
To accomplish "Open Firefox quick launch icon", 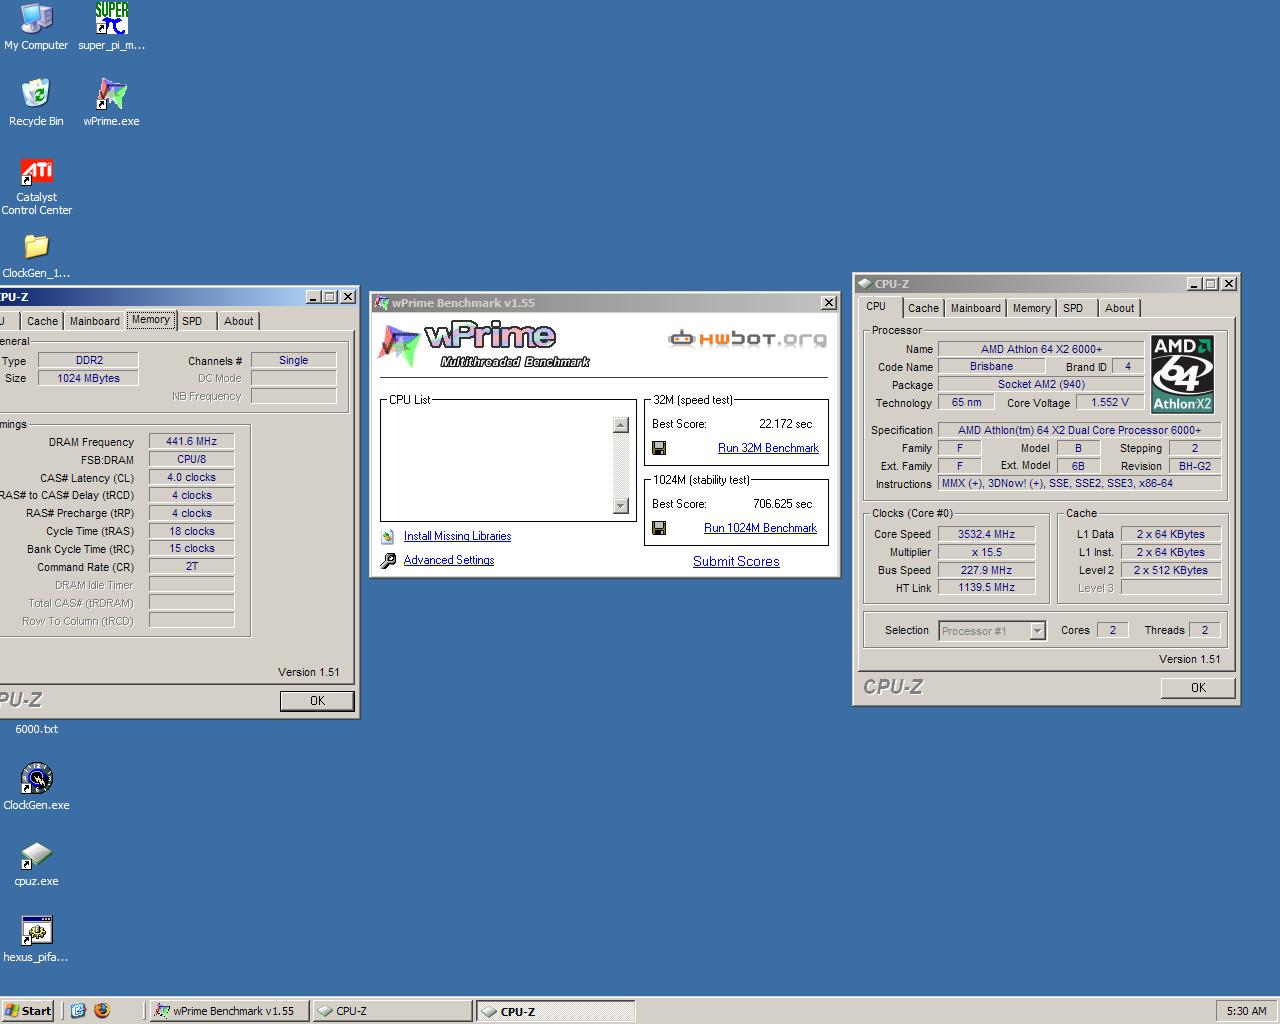I will point(102,1011).
